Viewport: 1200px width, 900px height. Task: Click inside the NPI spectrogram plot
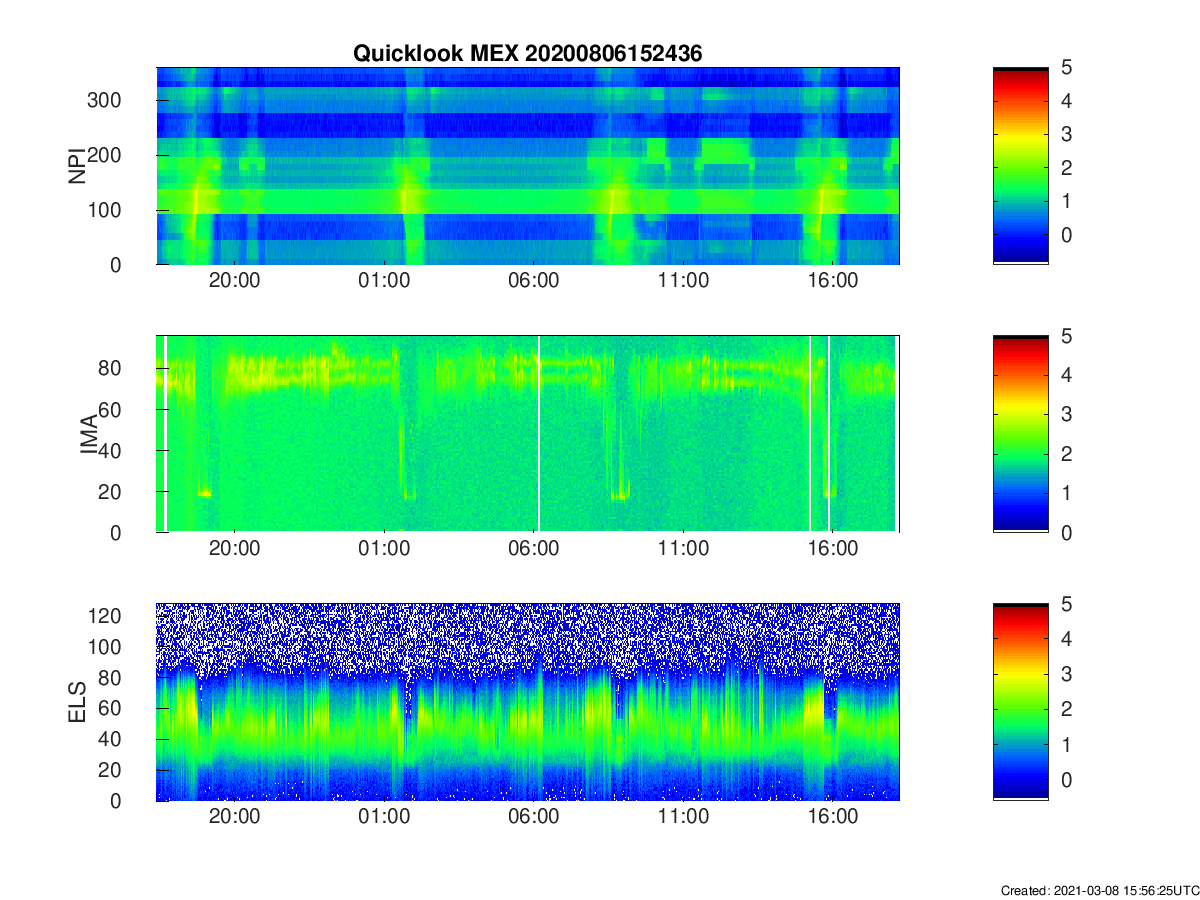[528, 166]
